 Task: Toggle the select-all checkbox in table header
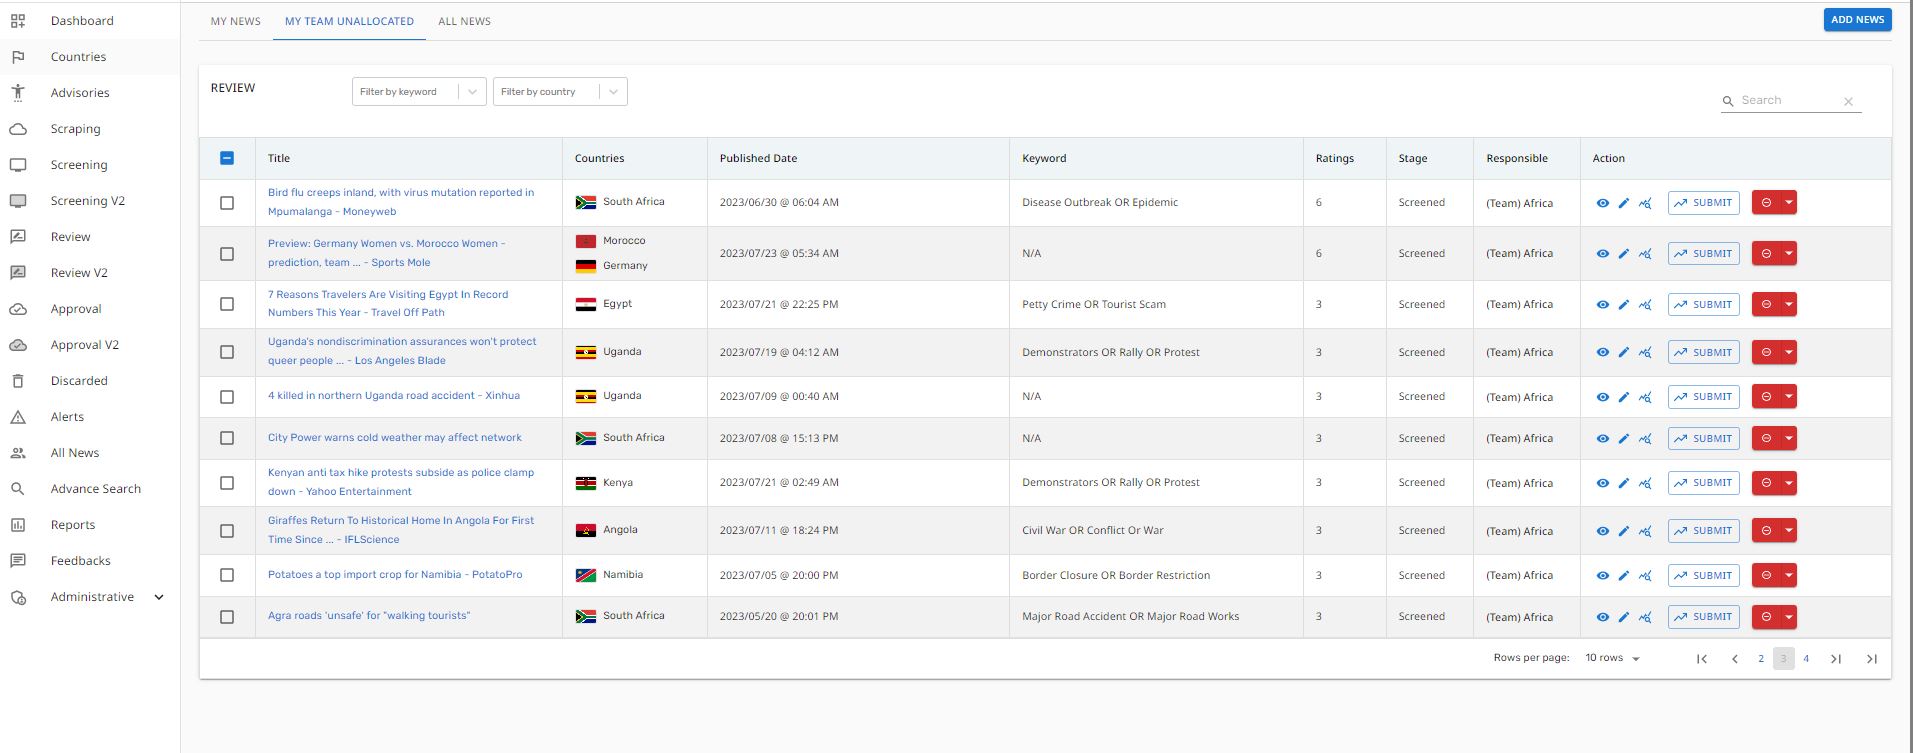click(x=227, y=158)
